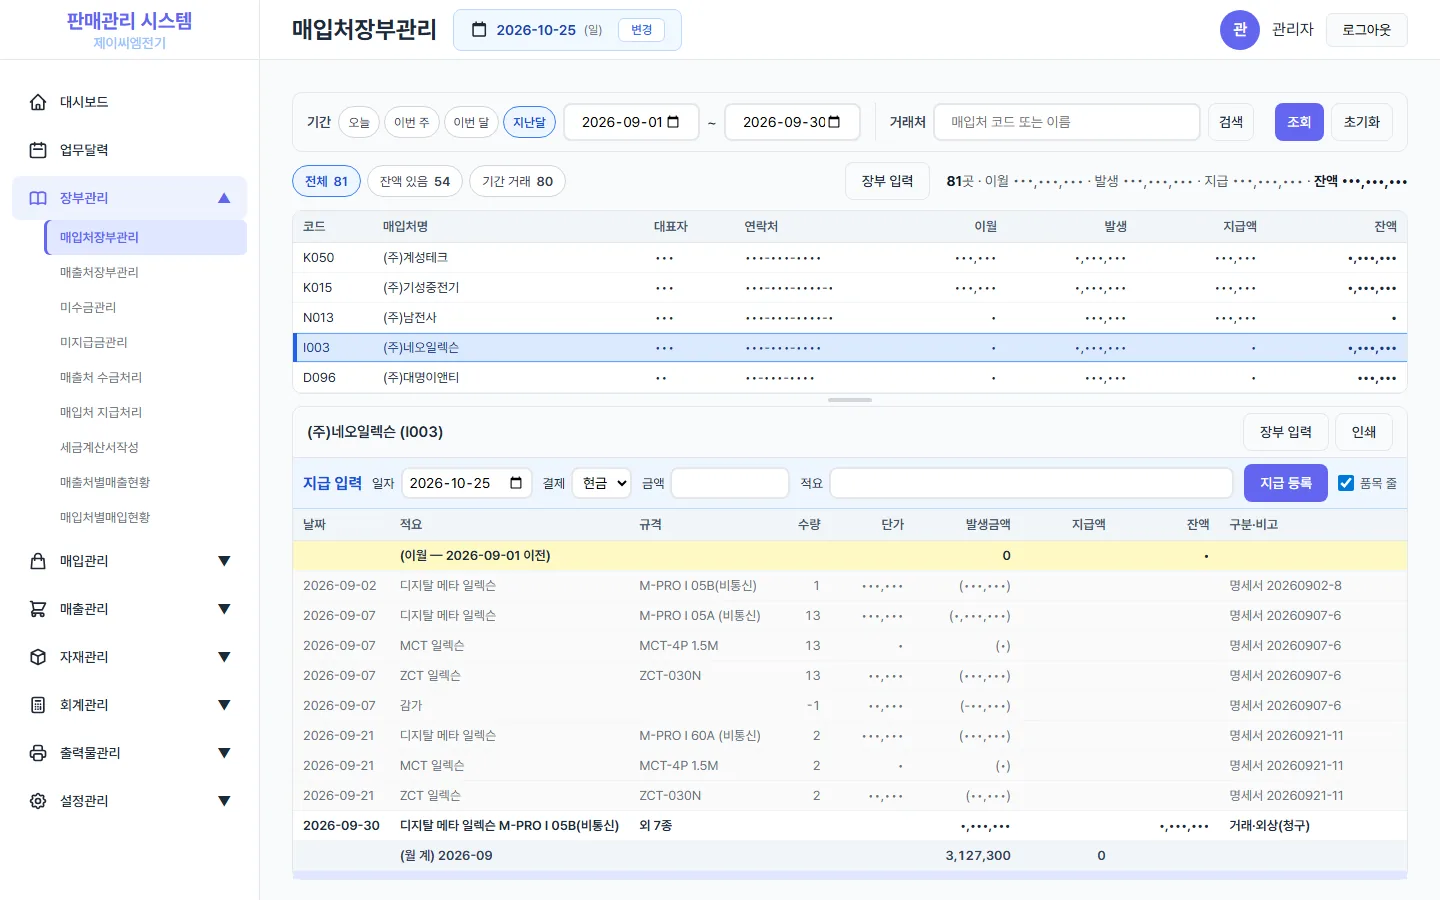This screenshot has width=1440, height=900.
Task: Click the 자재관리 box icon
Action: click(38, 657)
